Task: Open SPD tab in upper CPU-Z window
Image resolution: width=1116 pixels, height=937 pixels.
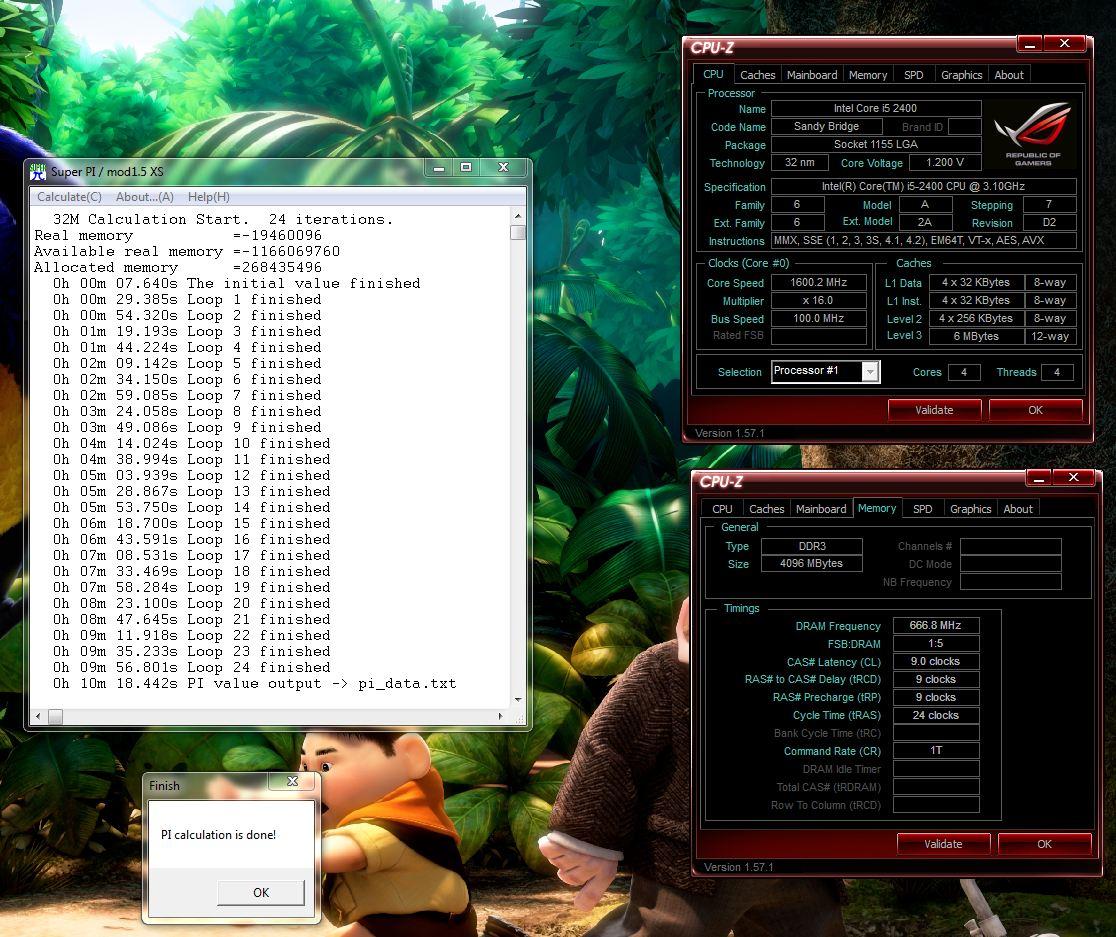Action: 913,75
